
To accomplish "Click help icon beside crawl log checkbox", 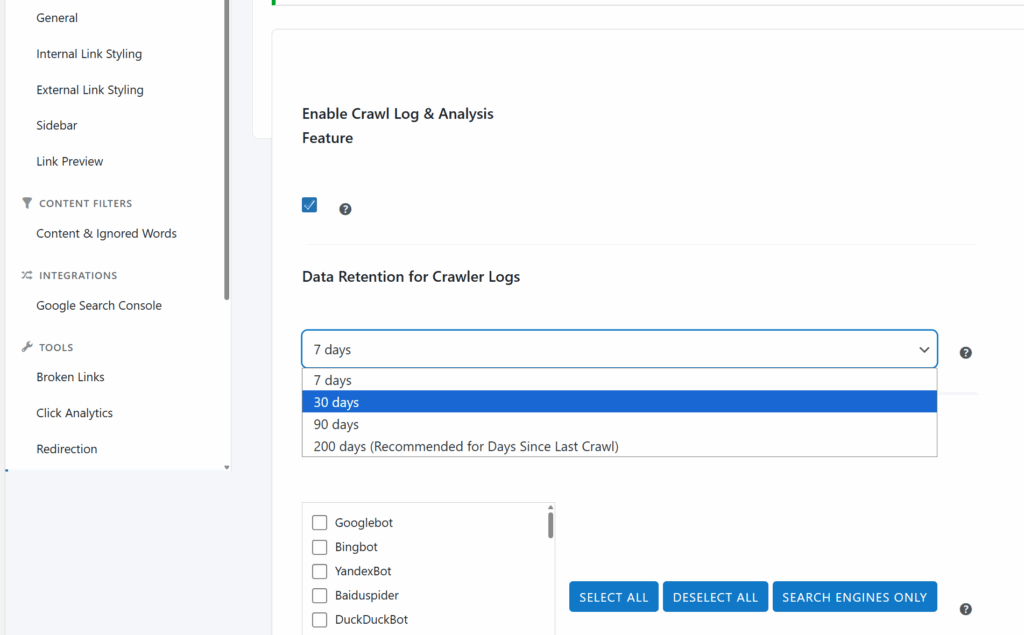I will [345, 209].
